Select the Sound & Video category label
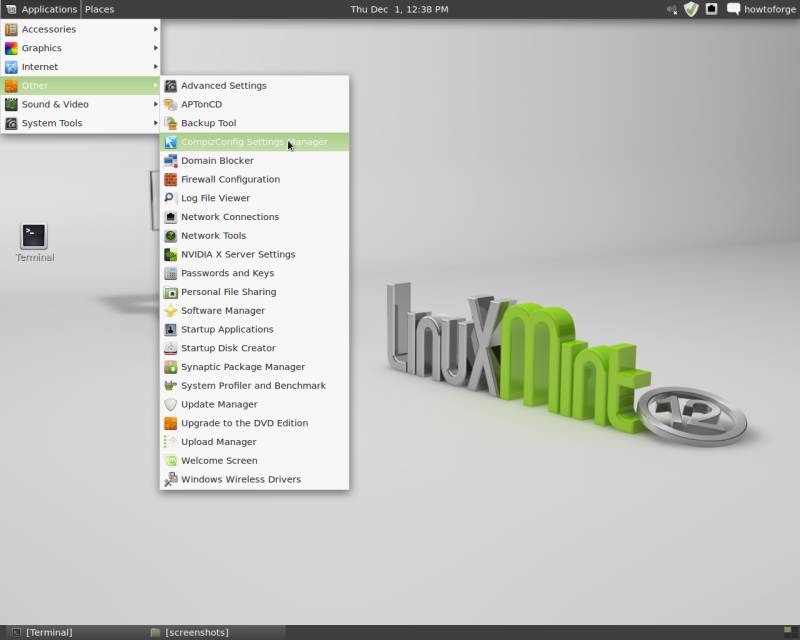 coord(55,105)
